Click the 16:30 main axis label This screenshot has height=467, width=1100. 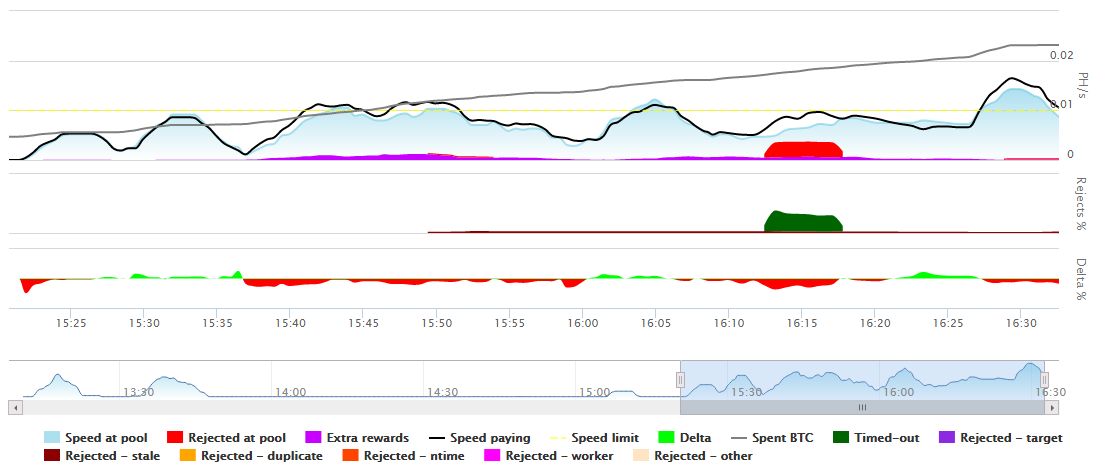(x=1020, y=323)
